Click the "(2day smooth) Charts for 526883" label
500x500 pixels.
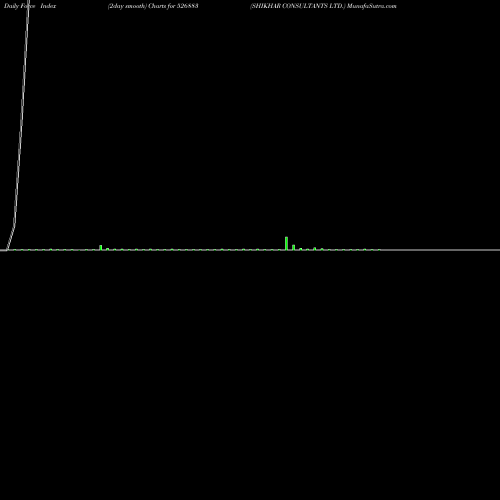153,6
